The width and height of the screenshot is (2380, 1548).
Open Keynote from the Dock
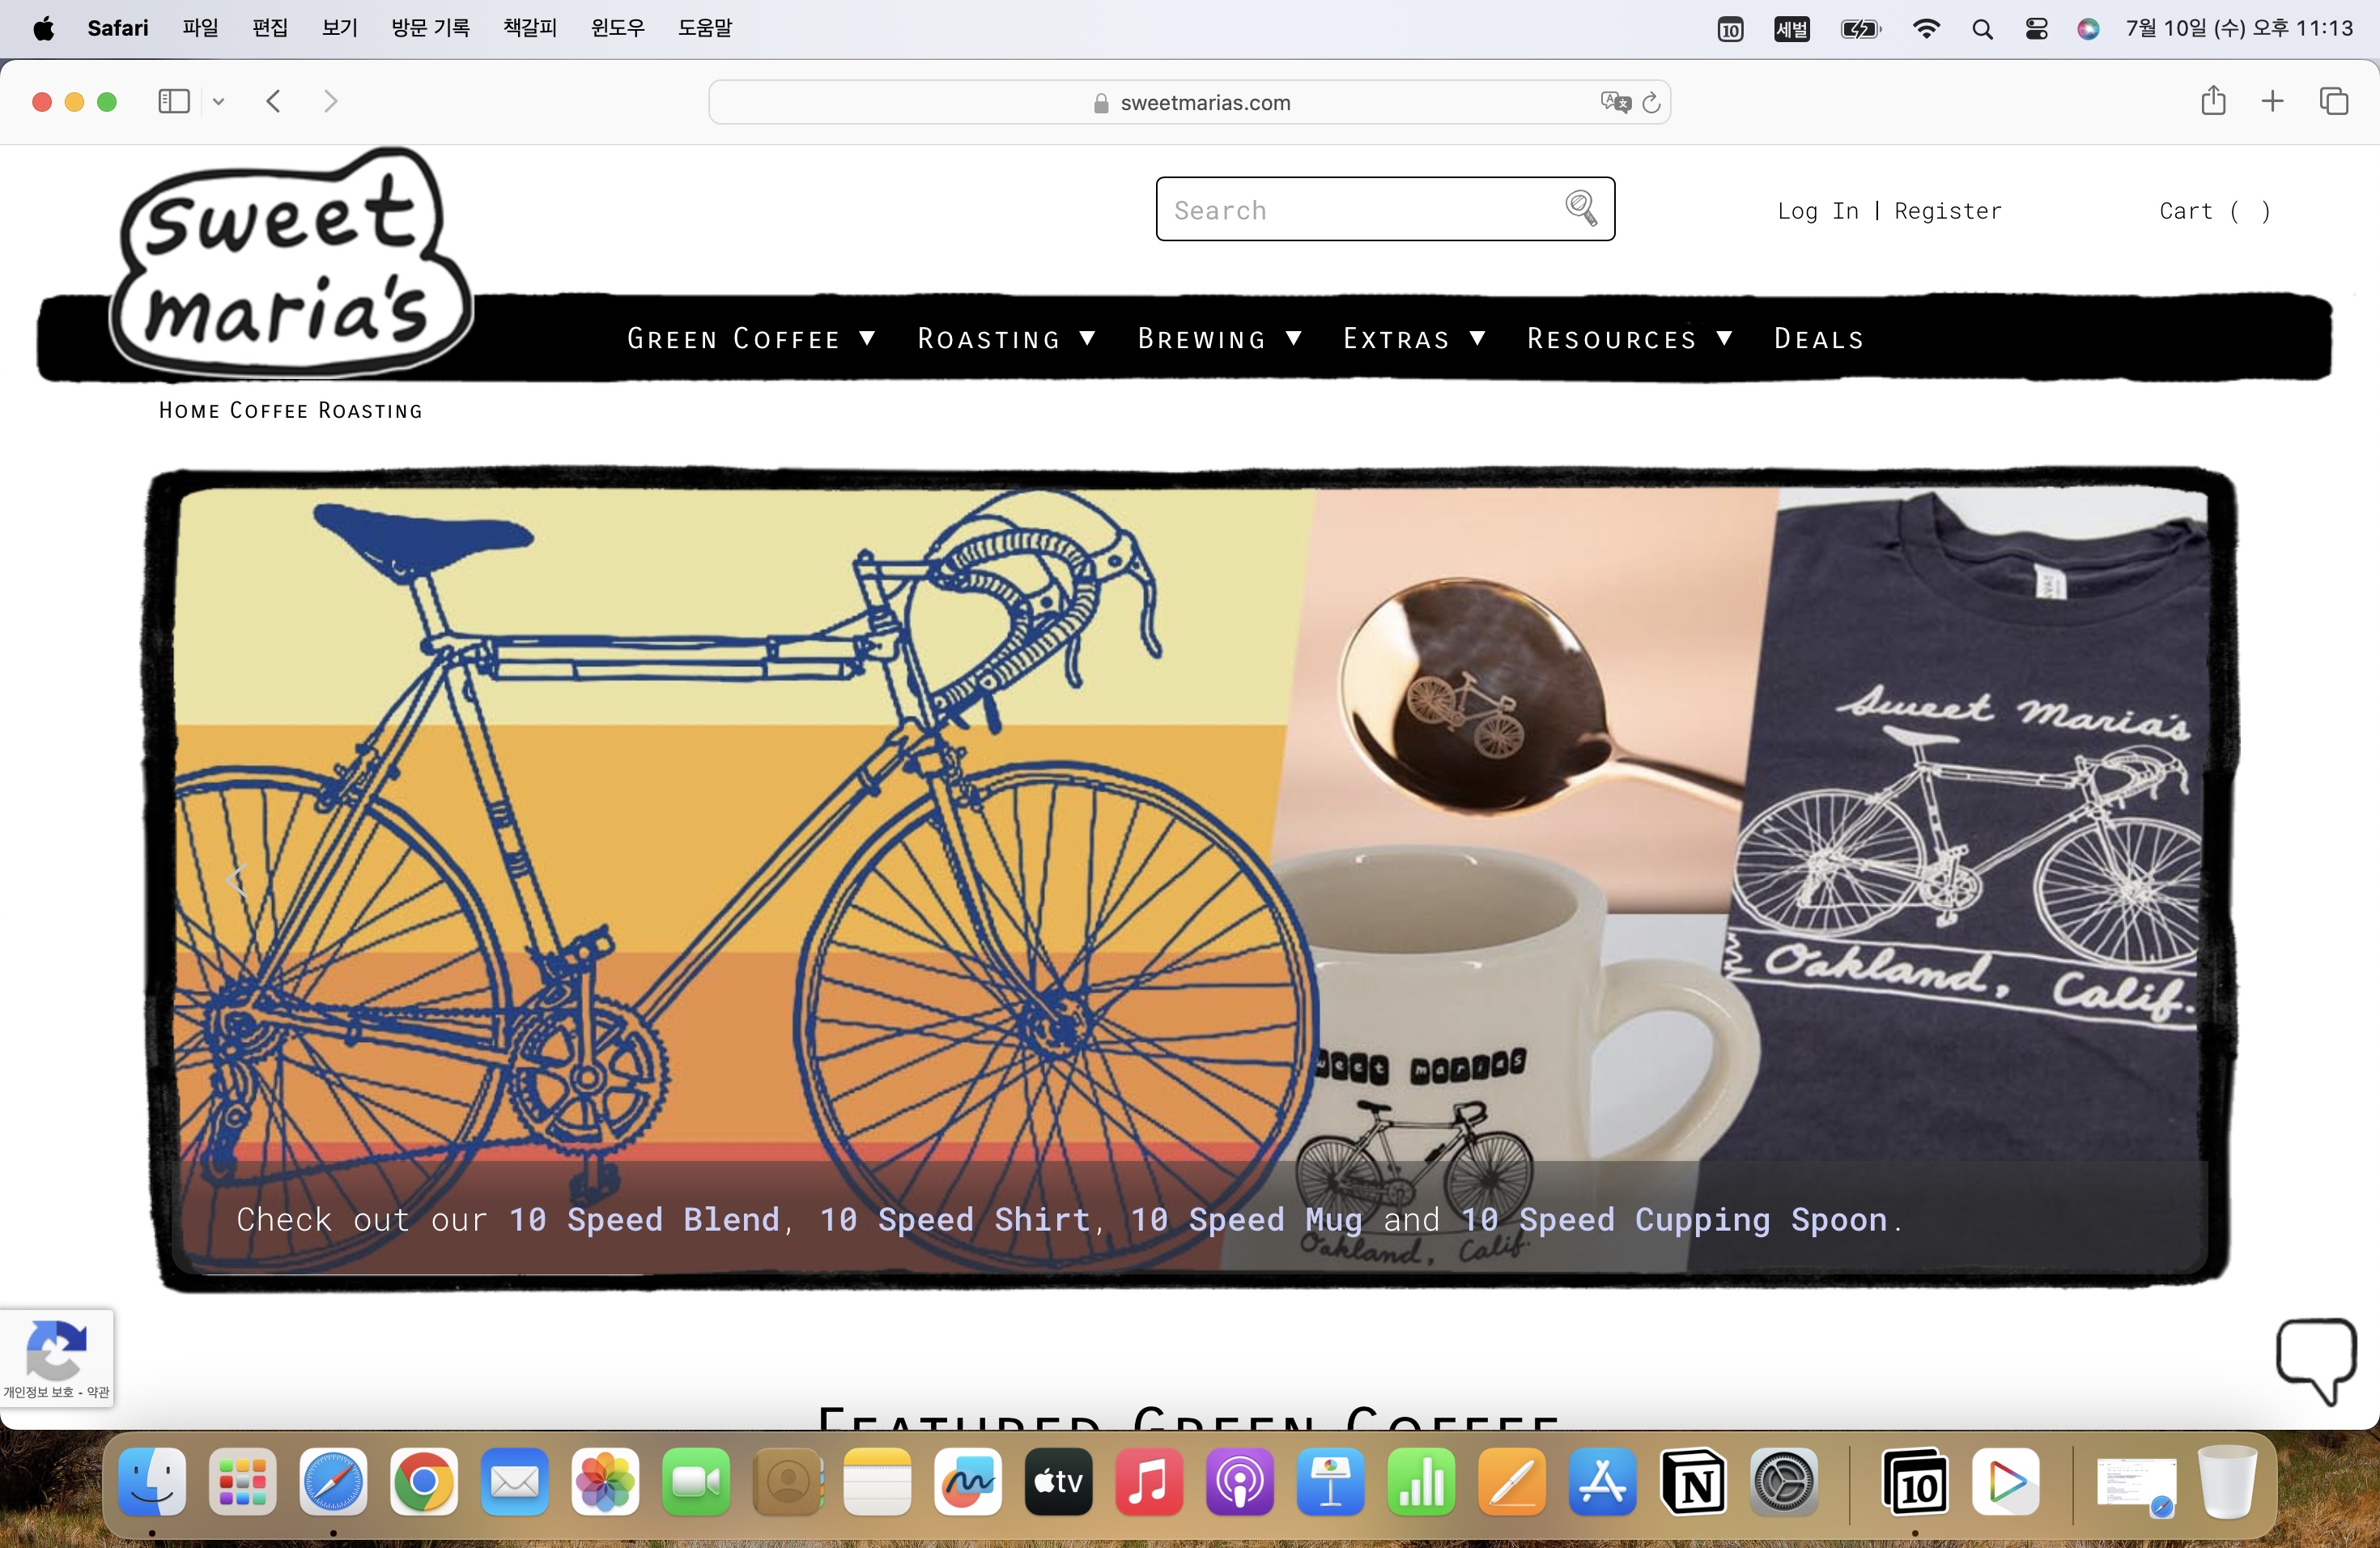[1331, 1481]
